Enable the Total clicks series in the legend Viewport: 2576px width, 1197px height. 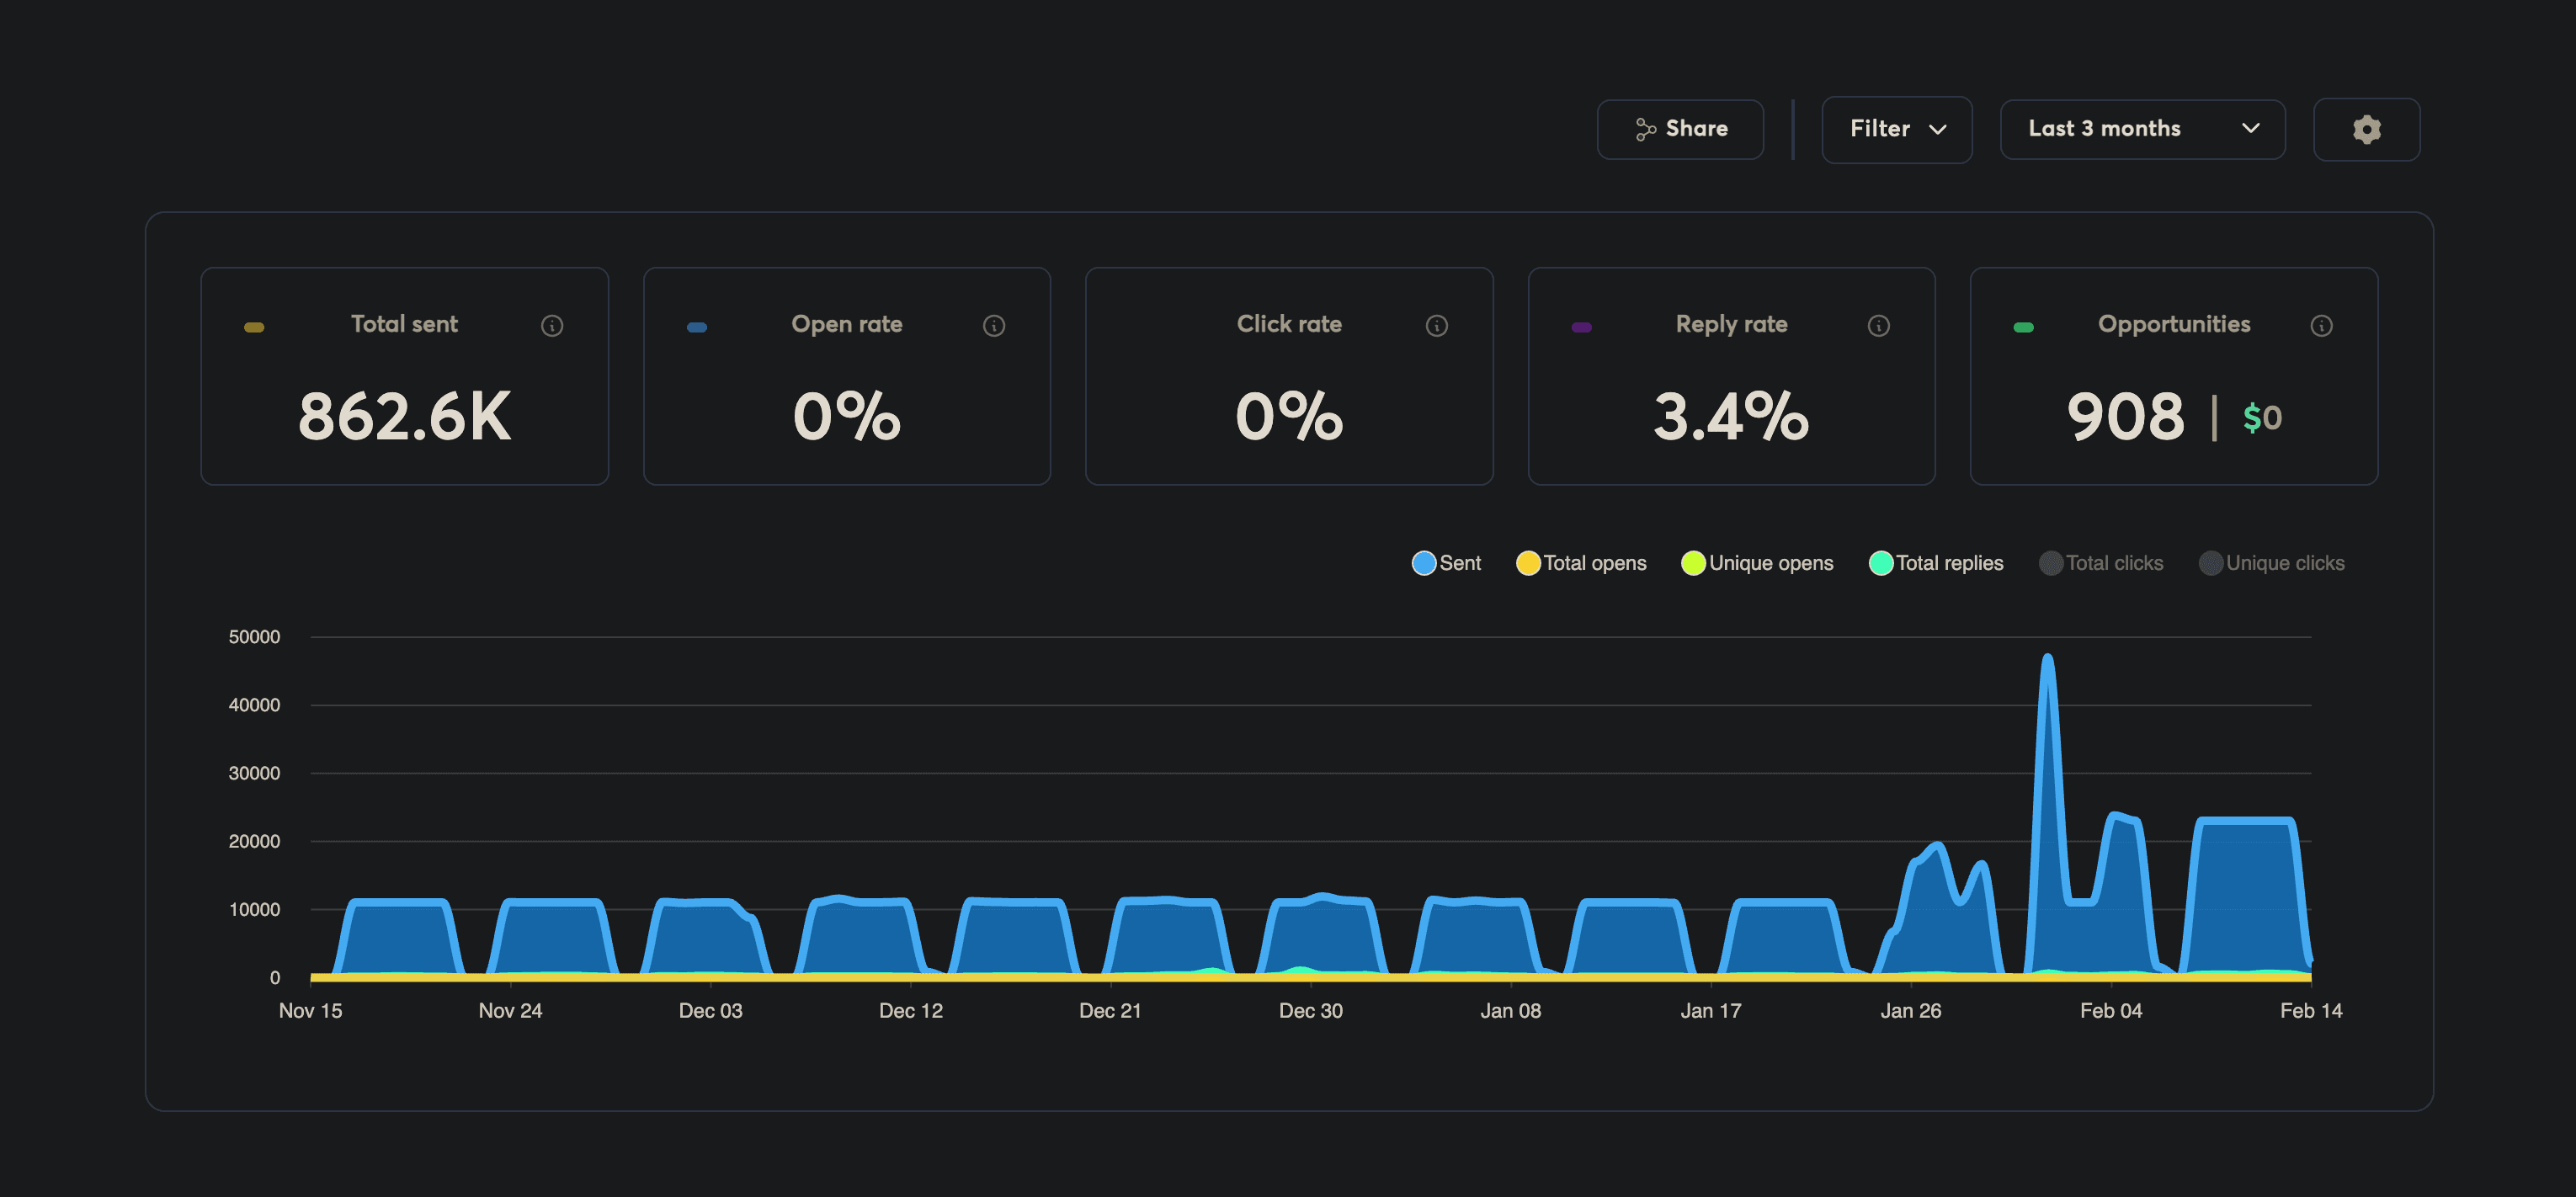2102,562
